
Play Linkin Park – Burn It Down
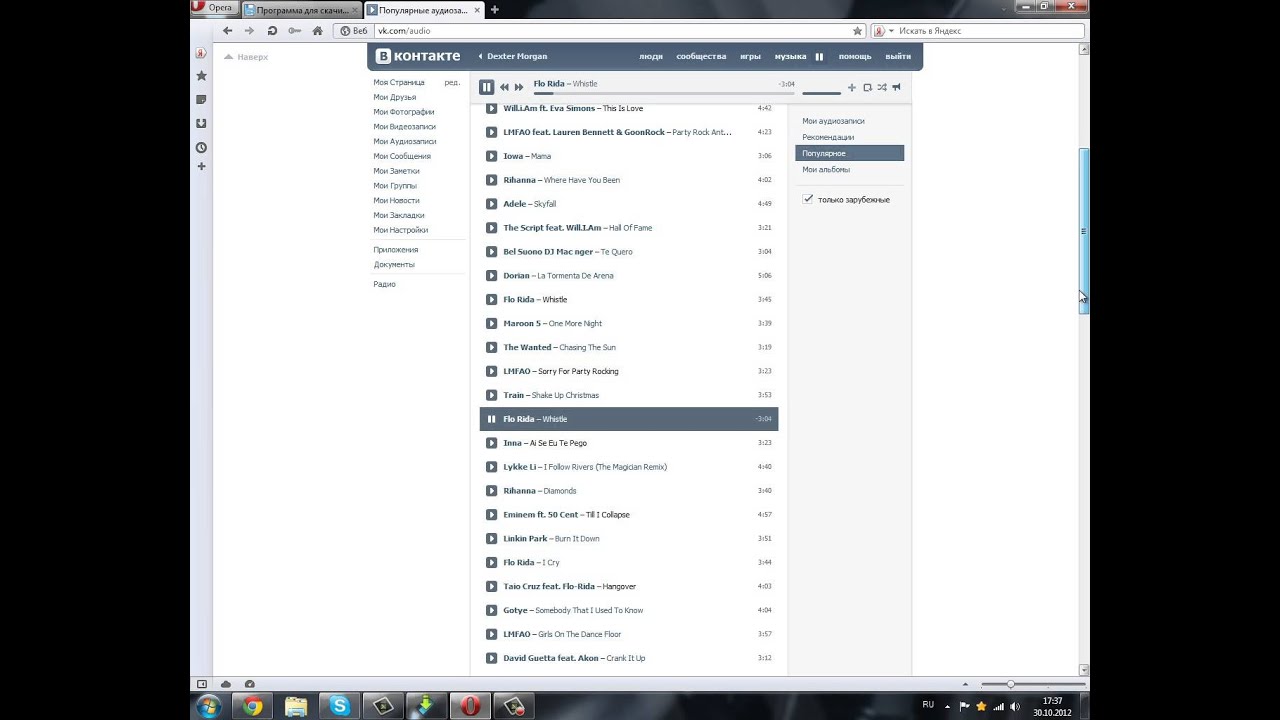[x=491, y=539]
